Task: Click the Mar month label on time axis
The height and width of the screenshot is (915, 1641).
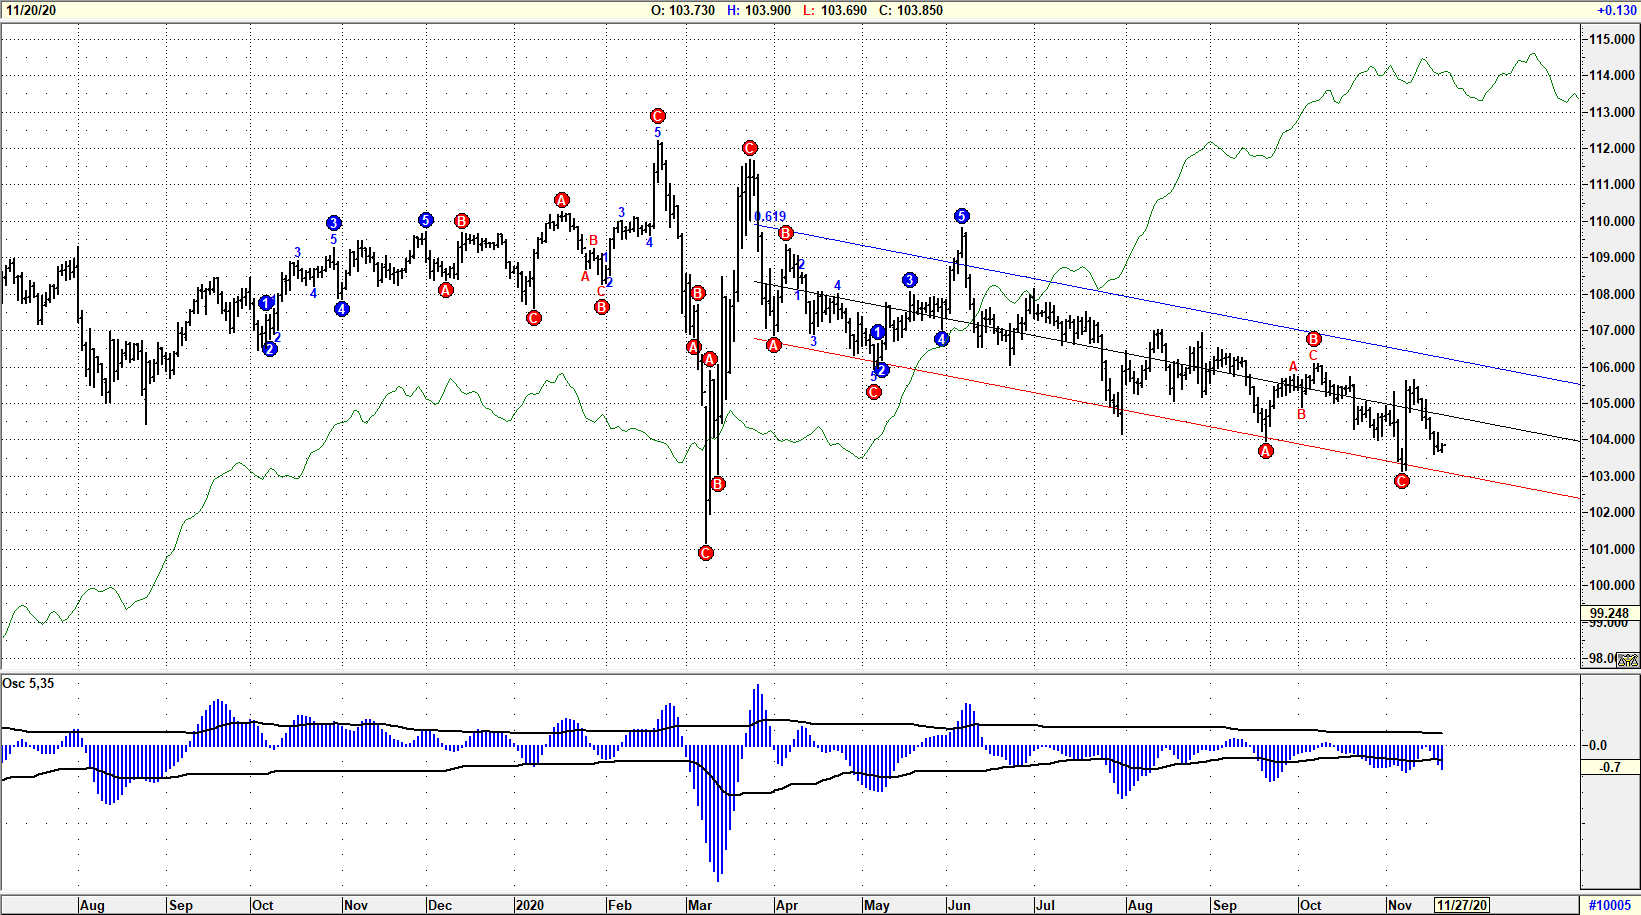Action: click(x=699, y=905)
